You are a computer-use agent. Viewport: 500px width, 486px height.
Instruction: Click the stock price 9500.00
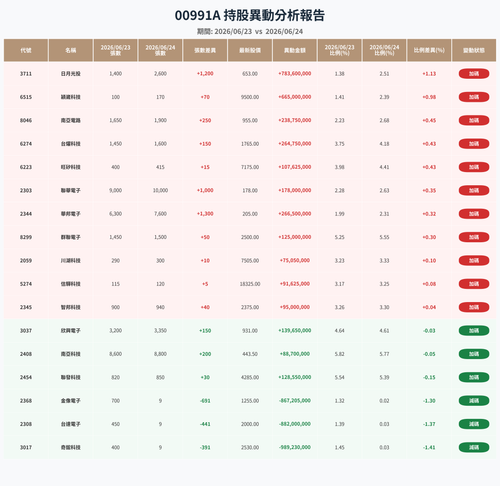click(x=250, y=97)
